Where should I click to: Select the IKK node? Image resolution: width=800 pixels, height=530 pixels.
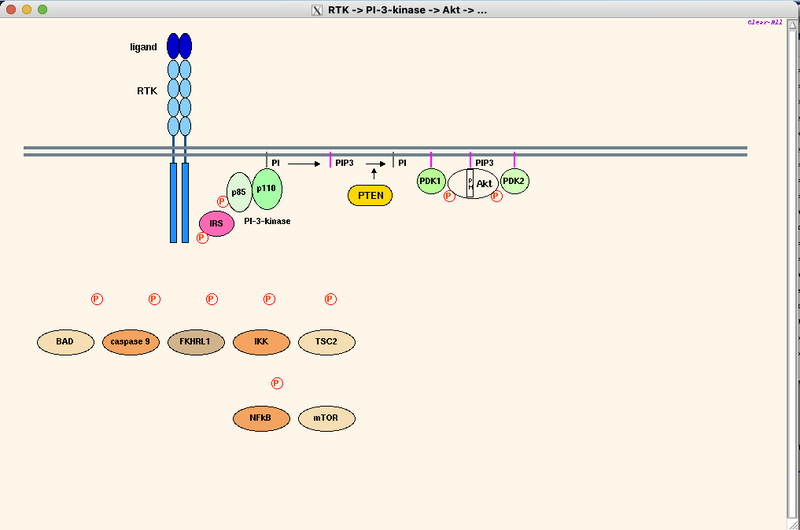(261, 342)
